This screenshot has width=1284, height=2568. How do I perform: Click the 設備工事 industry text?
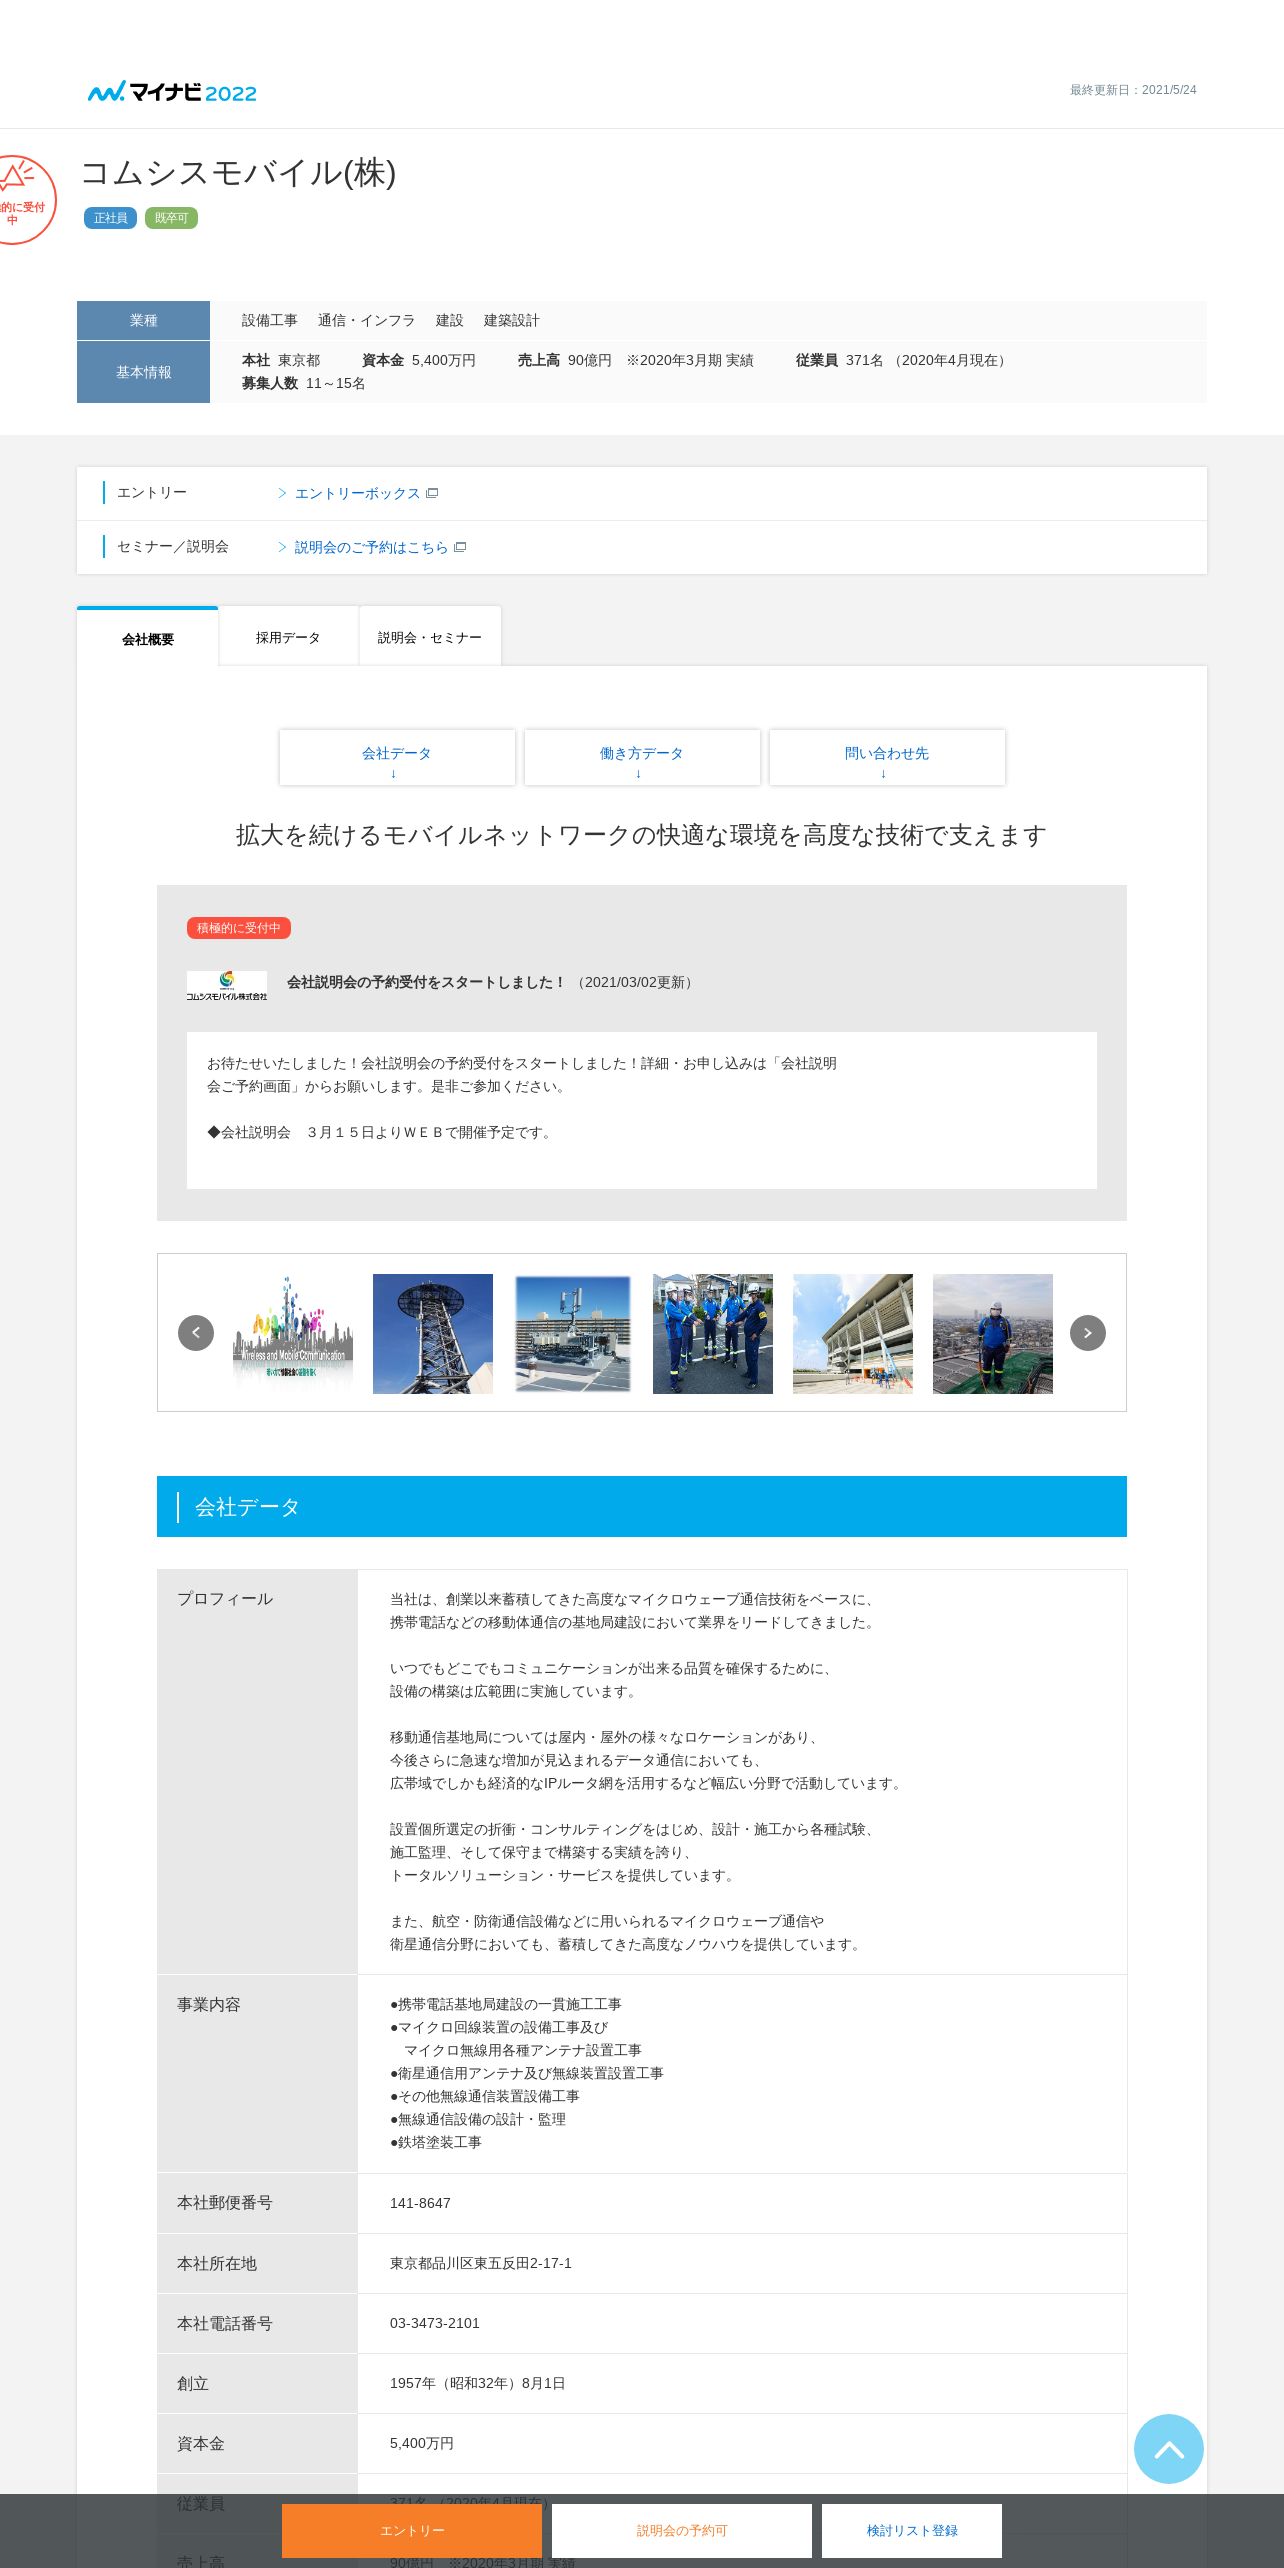[x=270, y=321]
